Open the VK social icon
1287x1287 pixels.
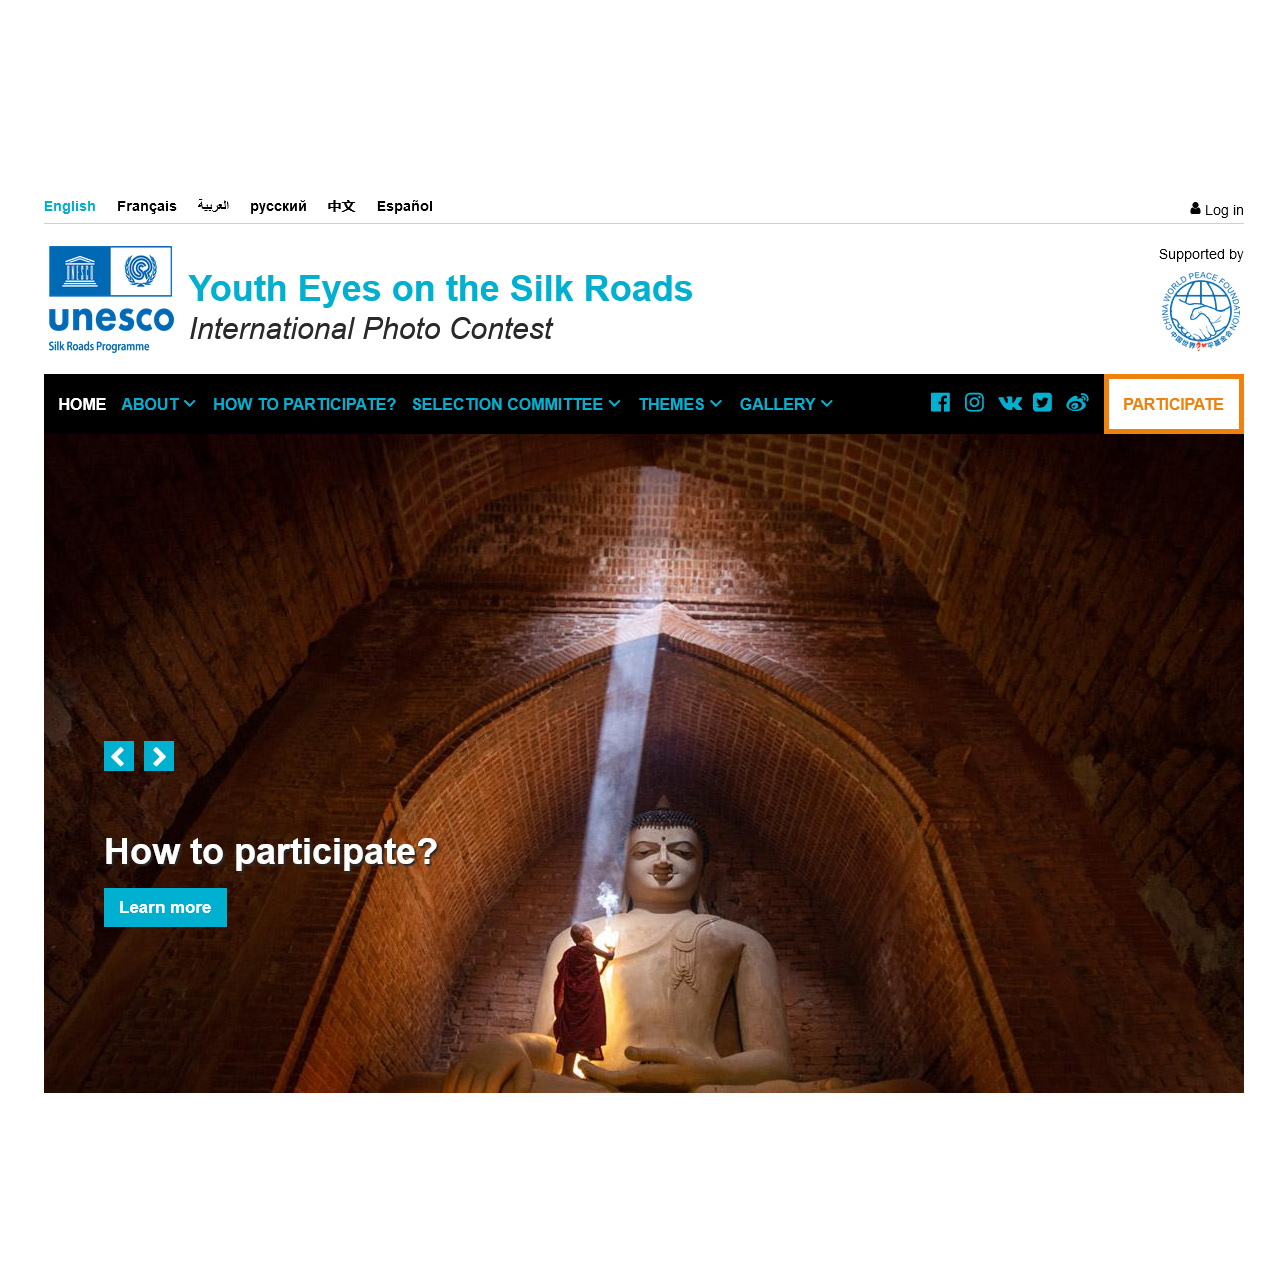click(1010, 403)
